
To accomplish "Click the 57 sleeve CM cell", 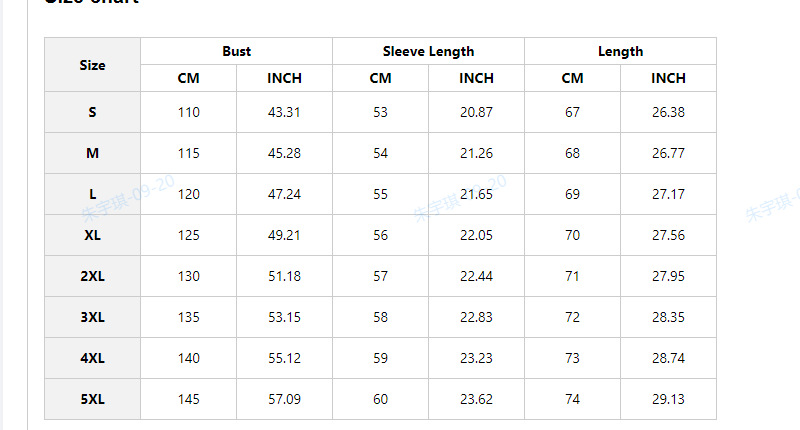I will pyautogui.click(x=380, y=276).
